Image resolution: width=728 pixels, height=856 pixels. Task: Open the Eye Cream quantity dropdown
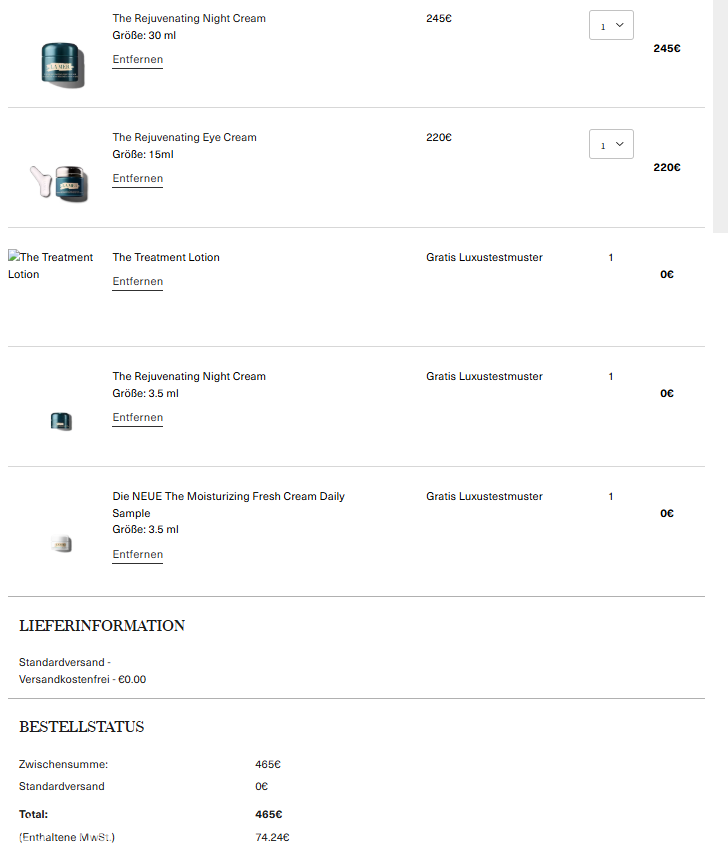click(x=611, y=145)
